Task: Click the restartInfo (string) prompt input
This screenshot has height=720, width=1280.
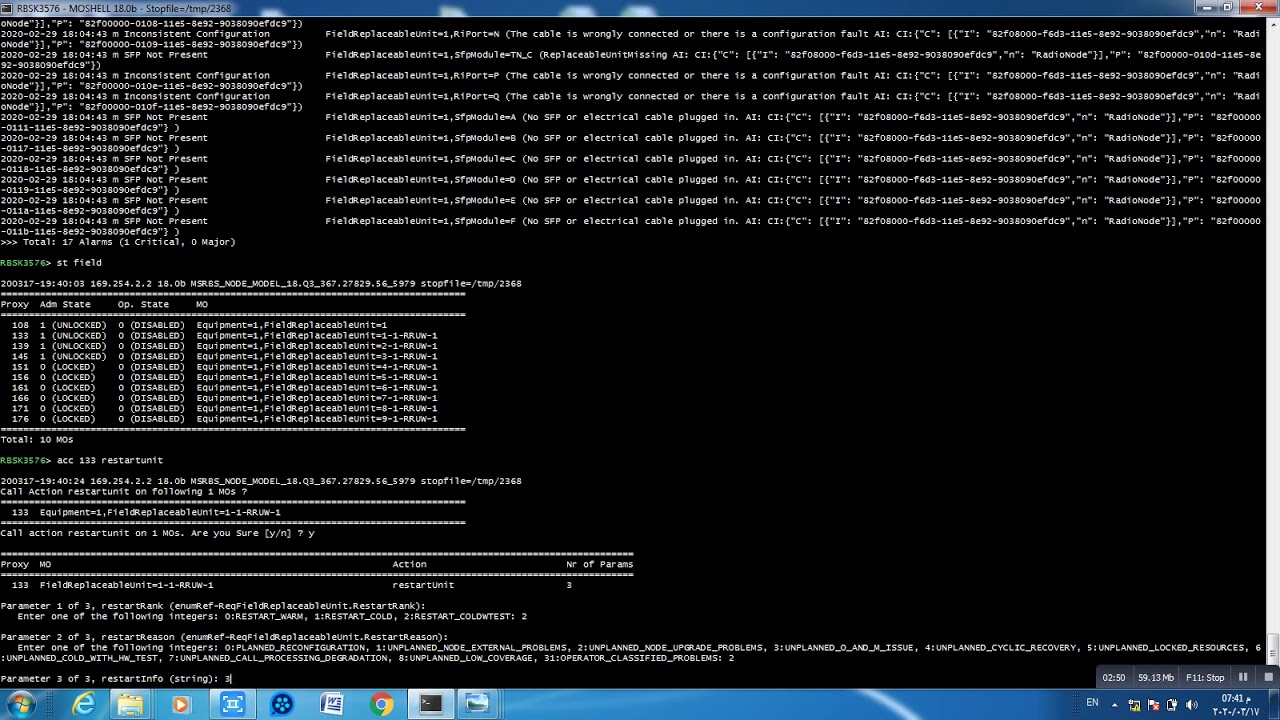Action: (x=228, y=679)
